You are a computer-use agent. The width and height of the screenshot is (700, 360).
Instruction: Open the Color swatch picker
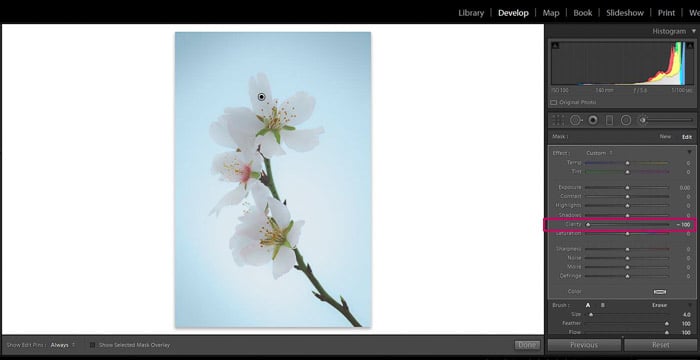(660, 292)
